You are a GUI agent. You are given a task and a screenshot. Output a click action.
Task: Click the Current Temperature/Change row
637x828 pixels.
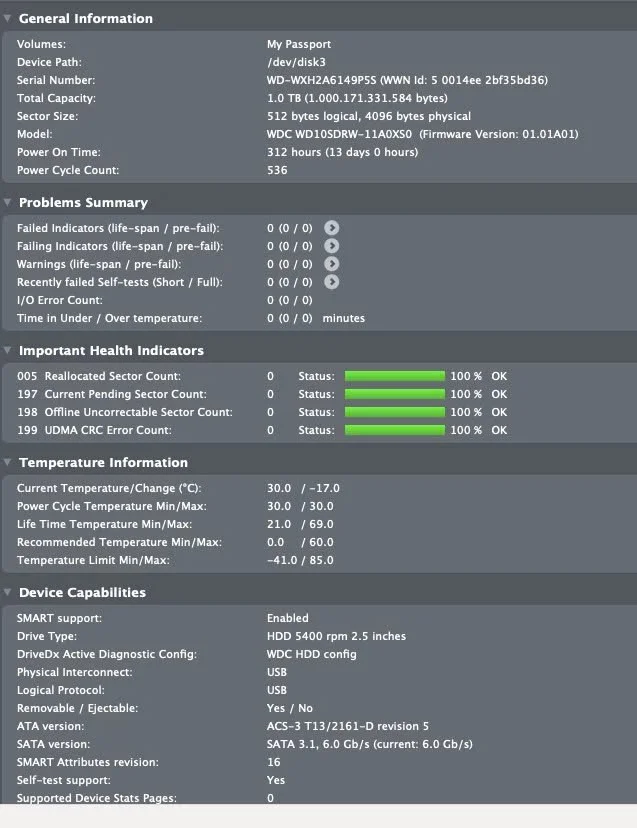(x=108, y=488)
